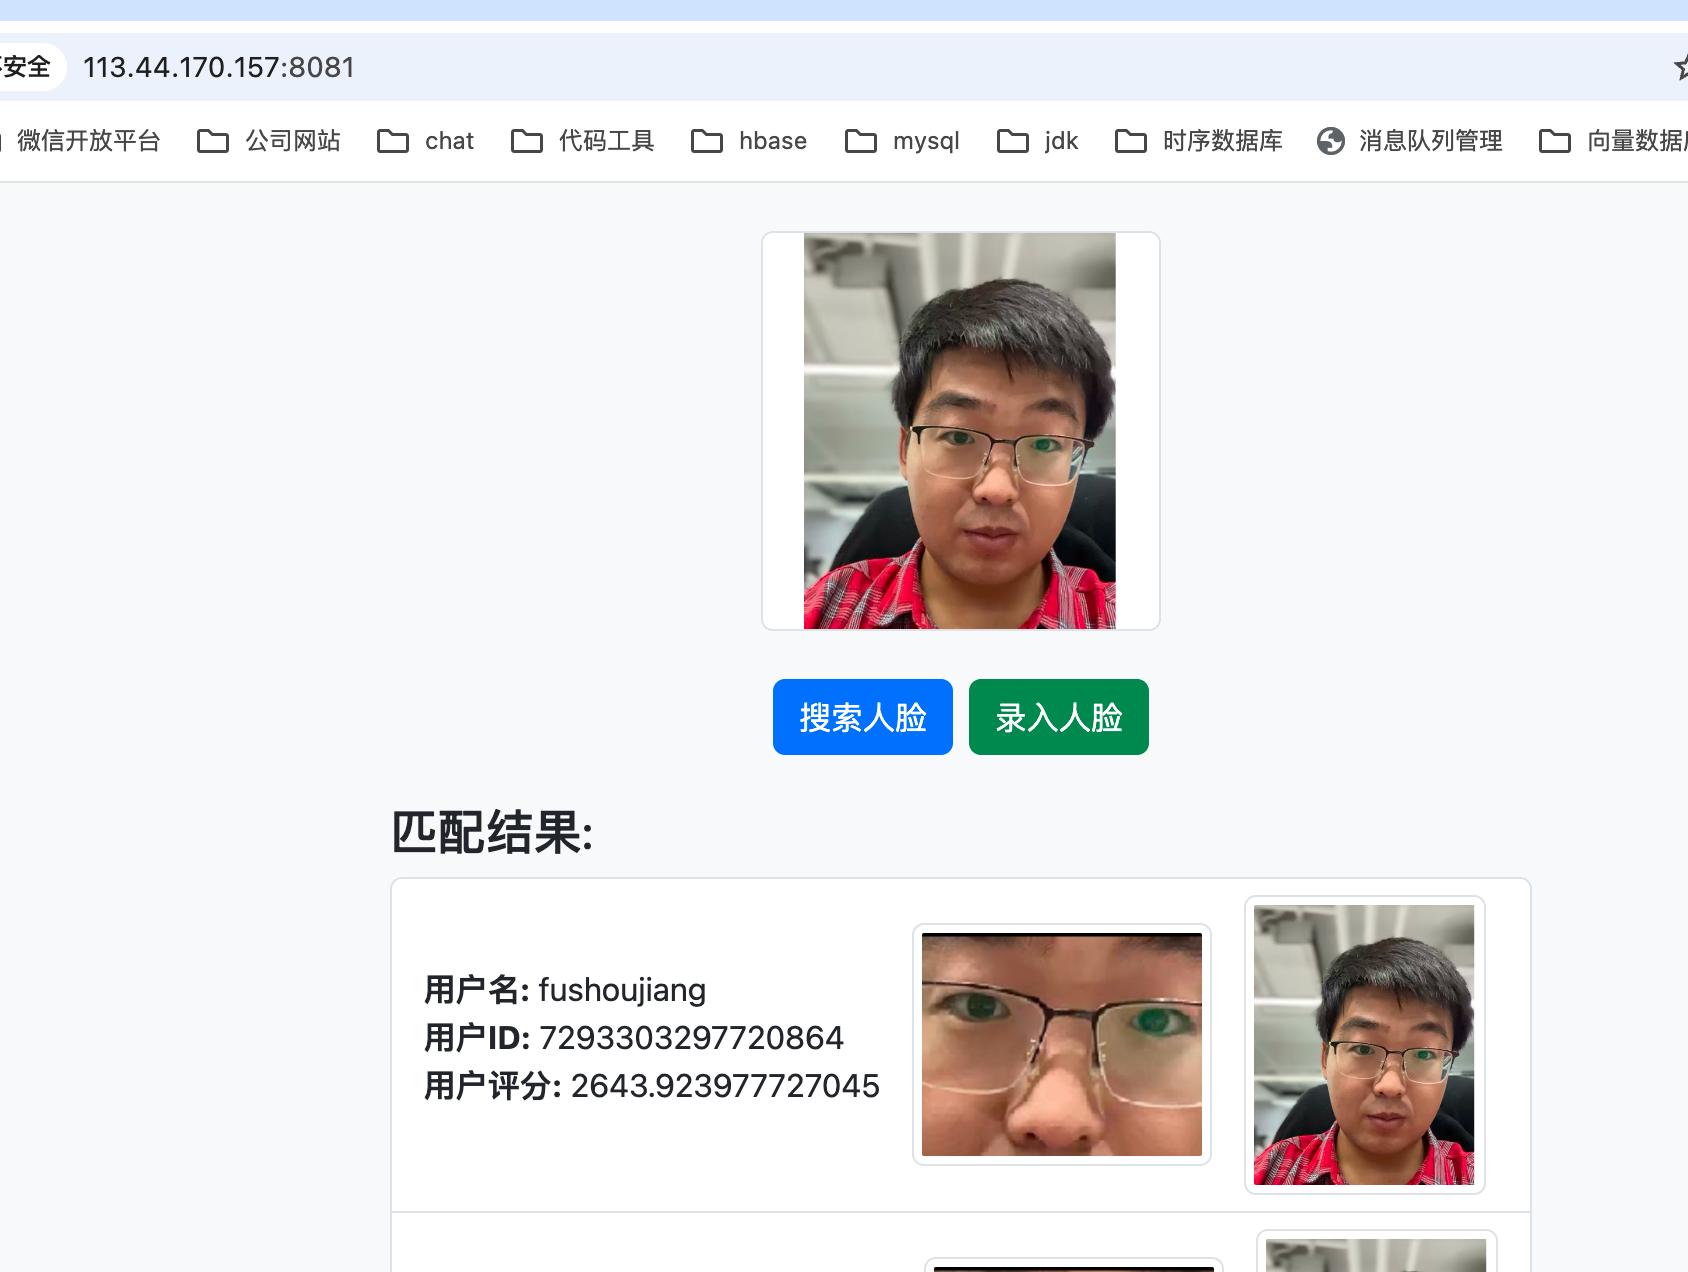This screenshot has width=1688, height=1272.
Task: Expand the 代码工具 bookmark folder
Action: pyautogui.click(x=582, y=141)
